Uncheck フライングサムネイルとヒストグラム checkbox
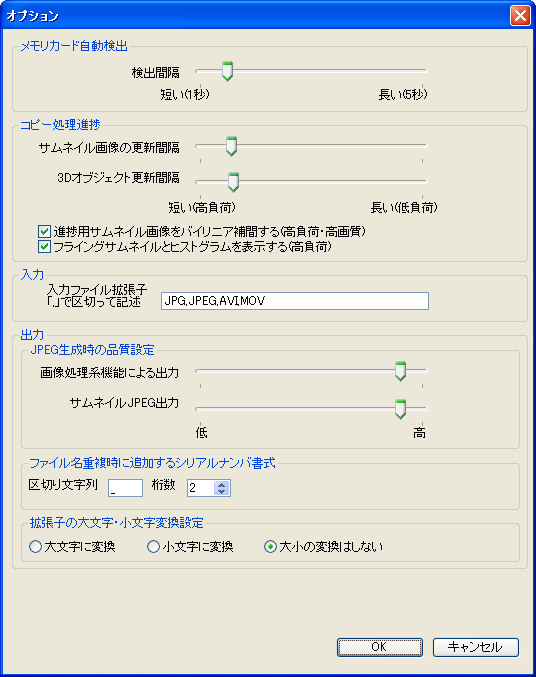 pos(44,247)
